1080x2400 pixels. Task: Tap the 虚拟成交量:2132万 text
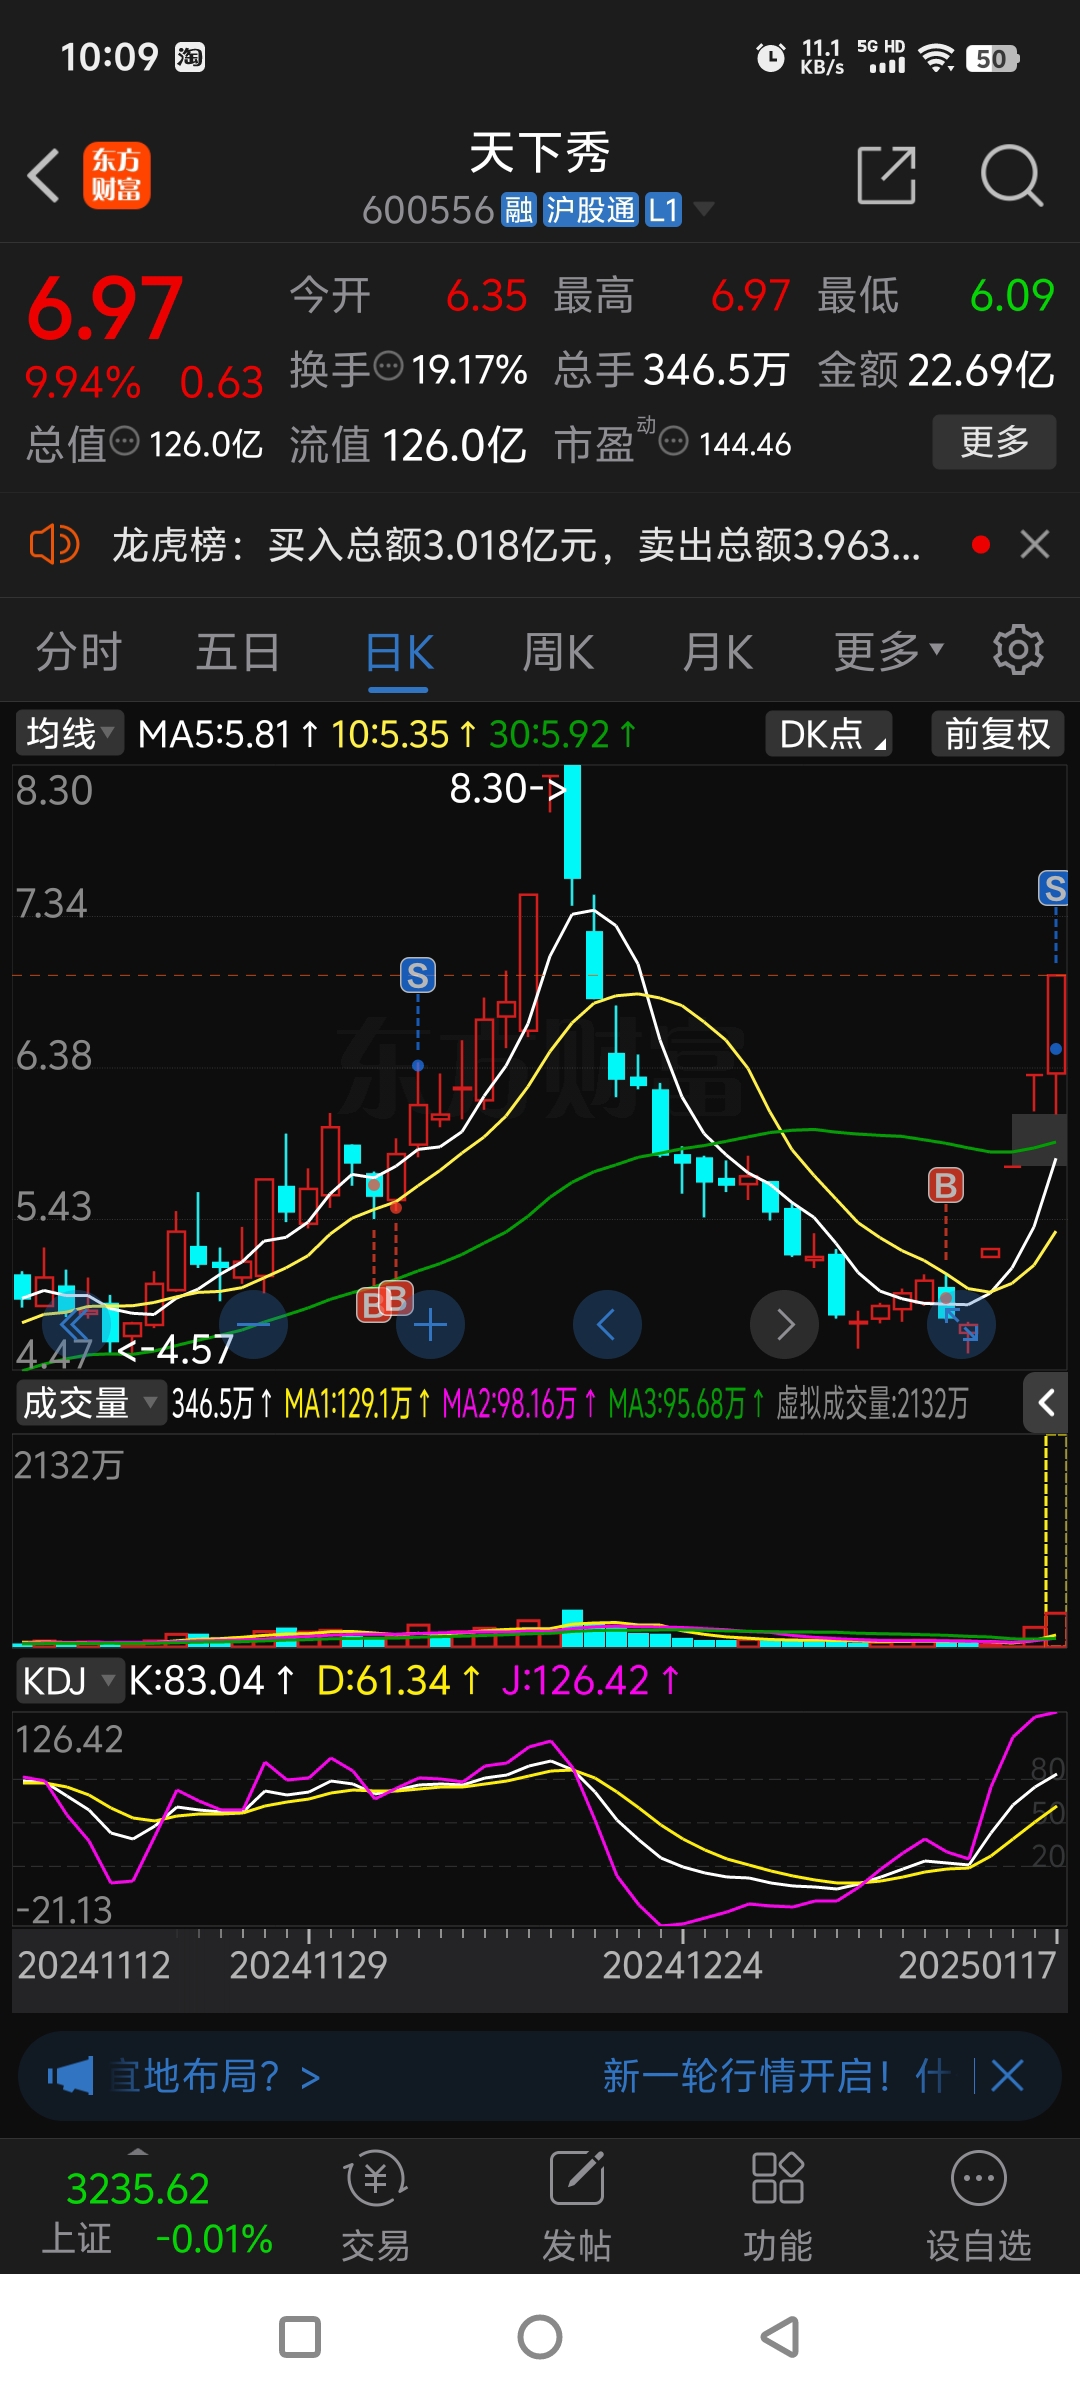coord(872,1404)
